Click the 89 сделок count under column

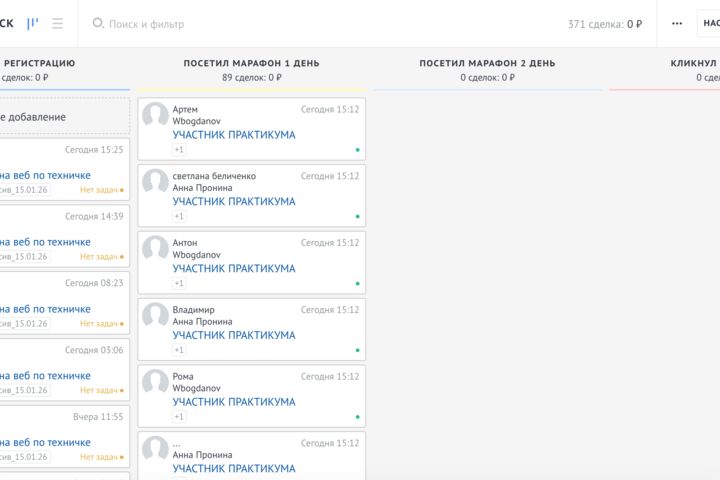pos(252,77)
